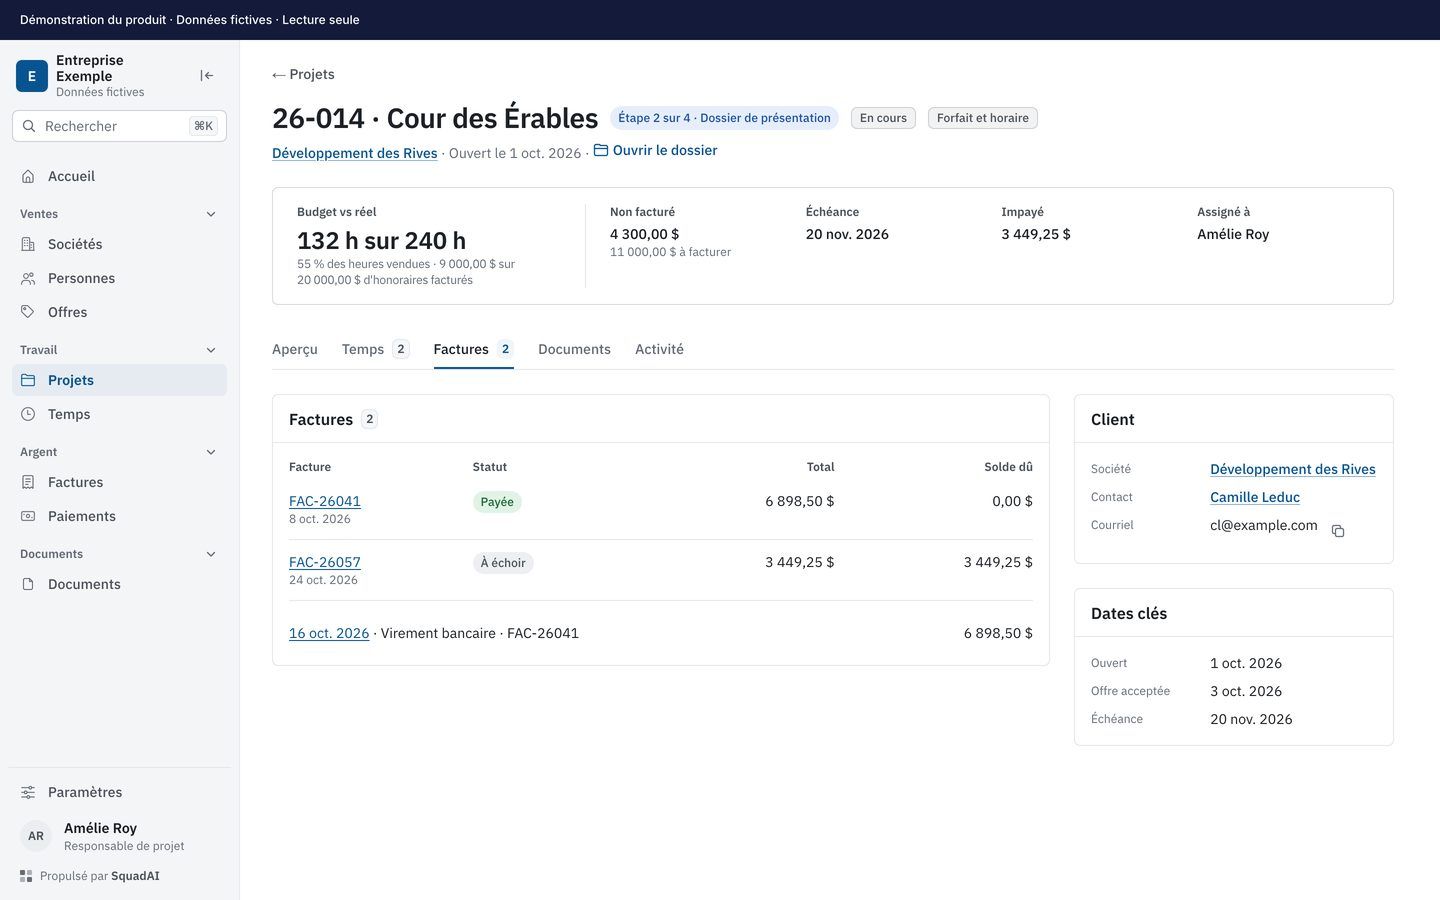Collapse the sidebar with the arrow icon
The width and height of the screenshot is (1440, 900).
[207, 76]
